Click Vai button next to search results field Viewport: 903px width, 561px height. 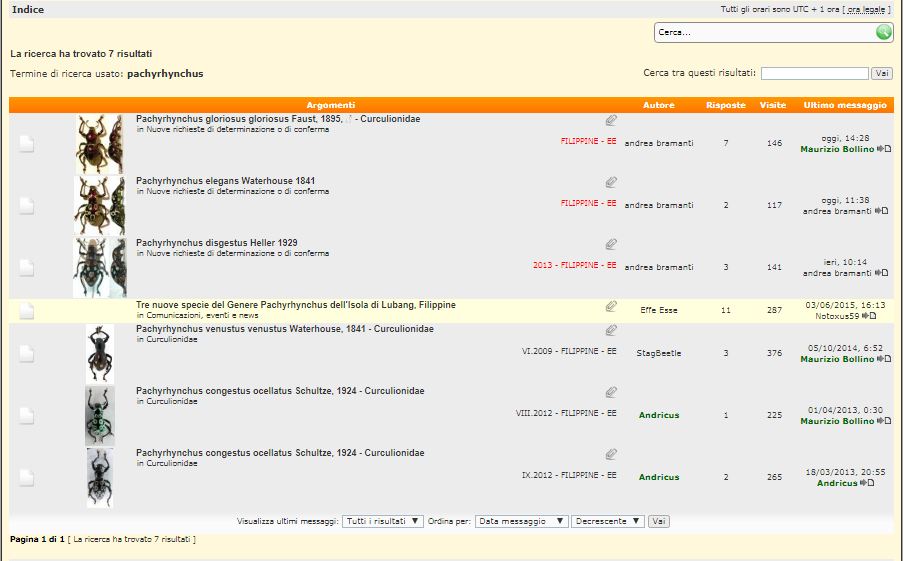882,73
